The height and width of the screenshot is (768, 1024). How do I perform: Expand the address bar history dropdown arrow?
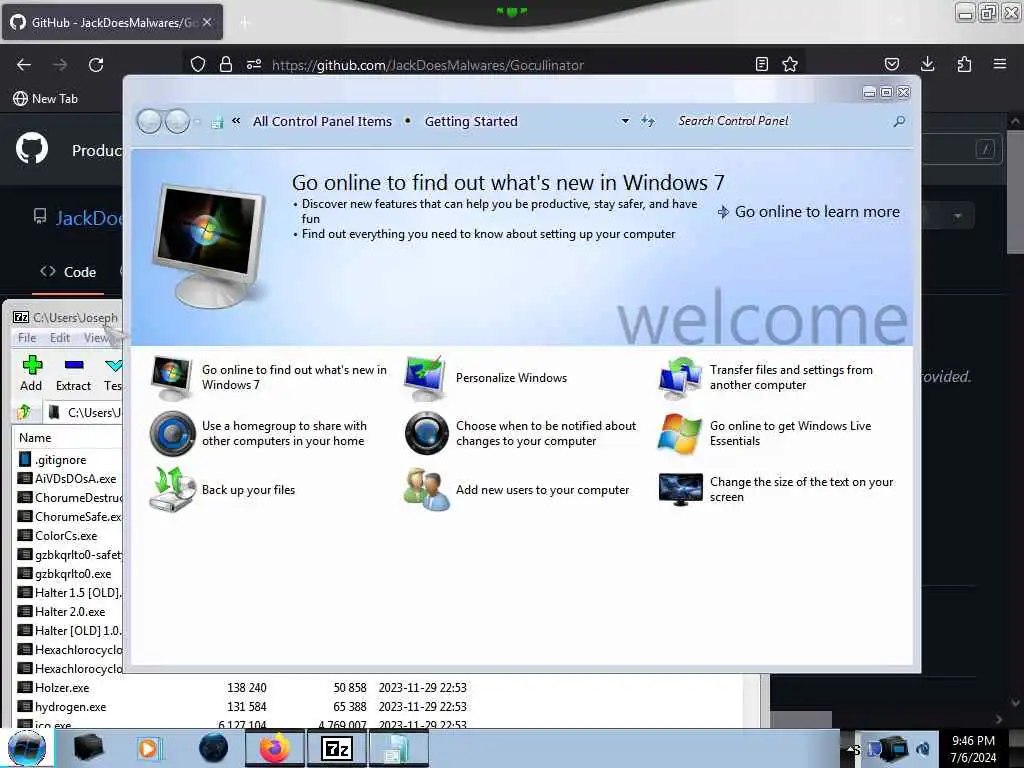click(x=625, y=121)
